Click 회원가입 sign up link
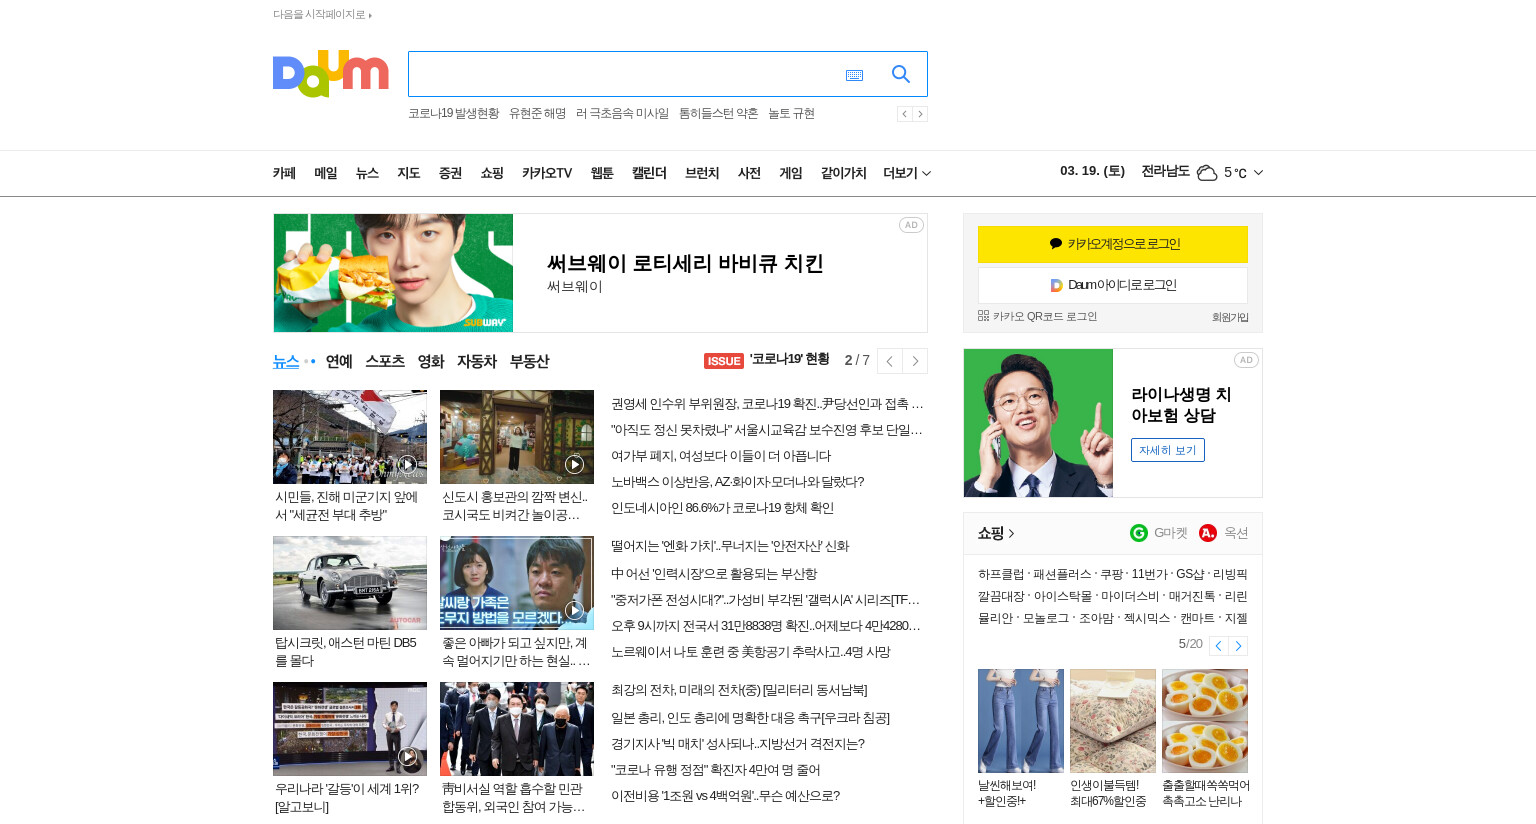1536x824 pixels. coord(1230,317)
